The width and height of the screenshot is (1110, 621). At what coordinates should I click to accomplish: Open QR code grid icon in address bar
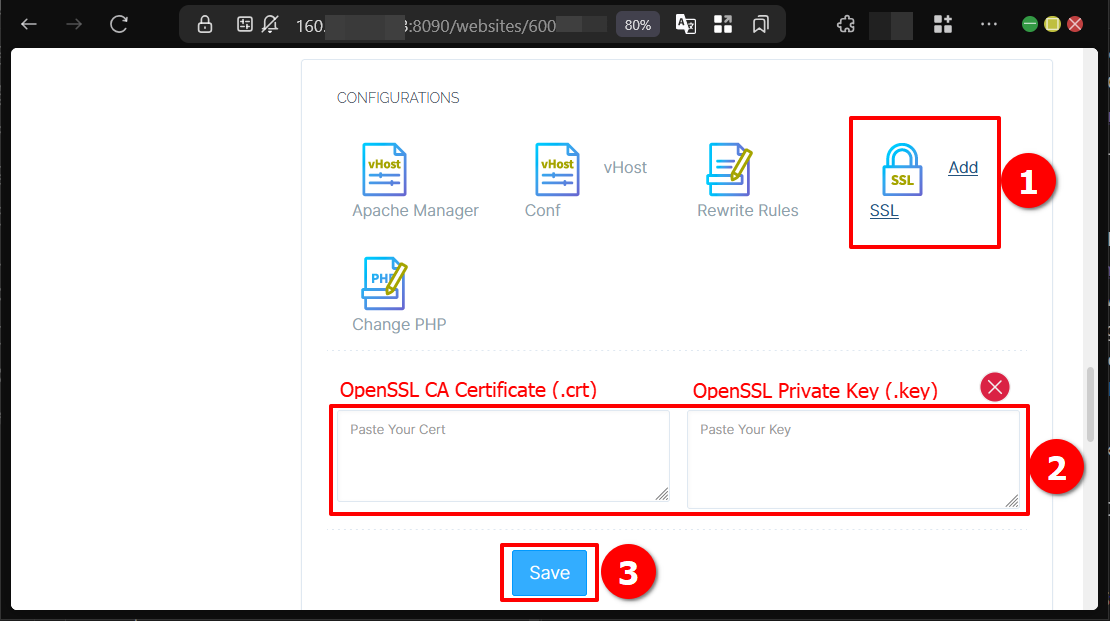coord(723,25)
